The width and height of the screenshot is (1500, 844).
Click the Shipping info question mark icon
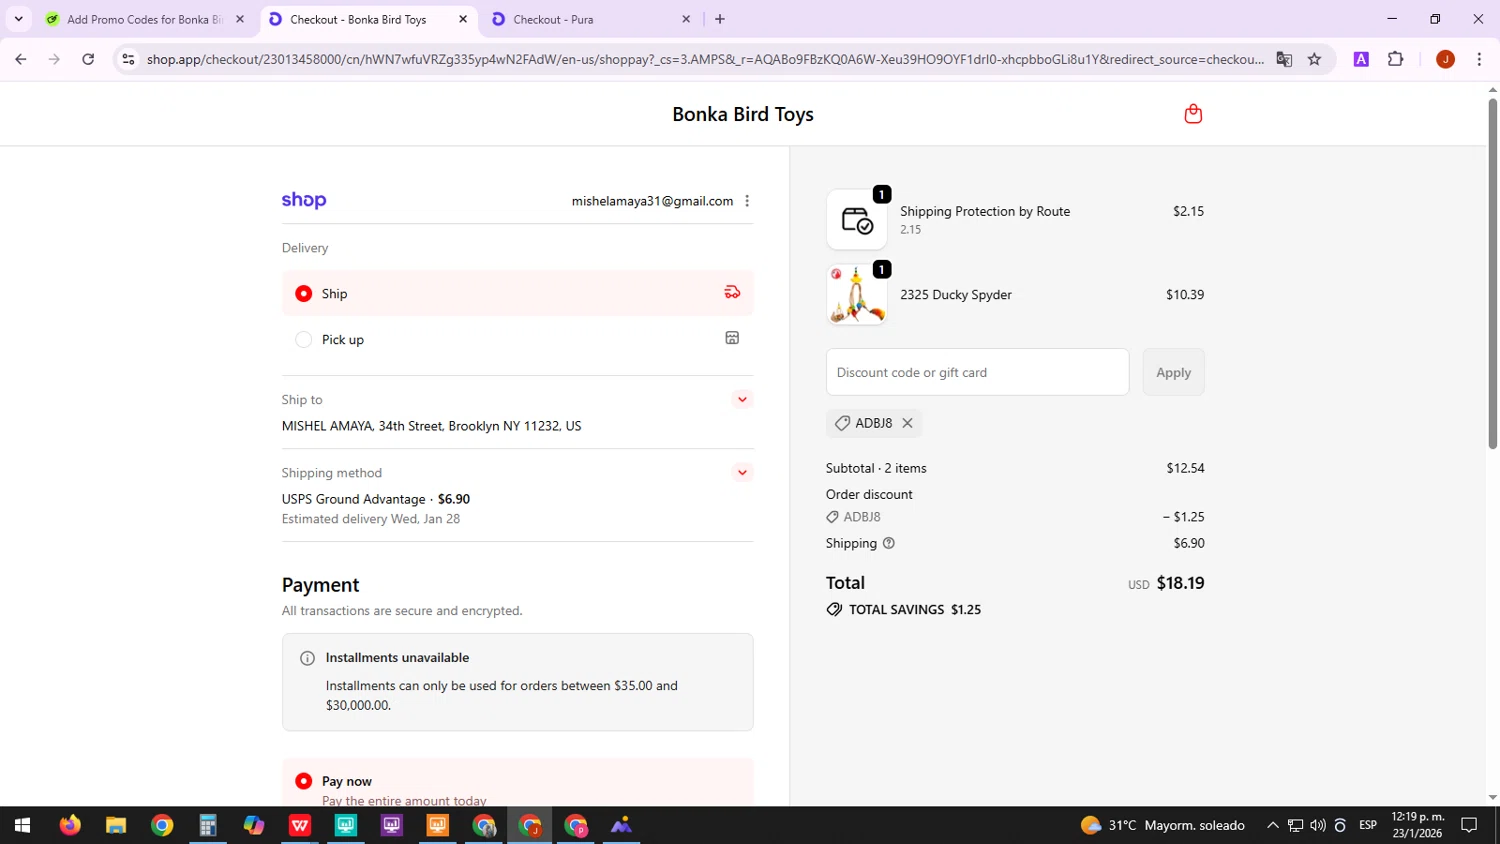pyautogui.click(x=888, y=543)
